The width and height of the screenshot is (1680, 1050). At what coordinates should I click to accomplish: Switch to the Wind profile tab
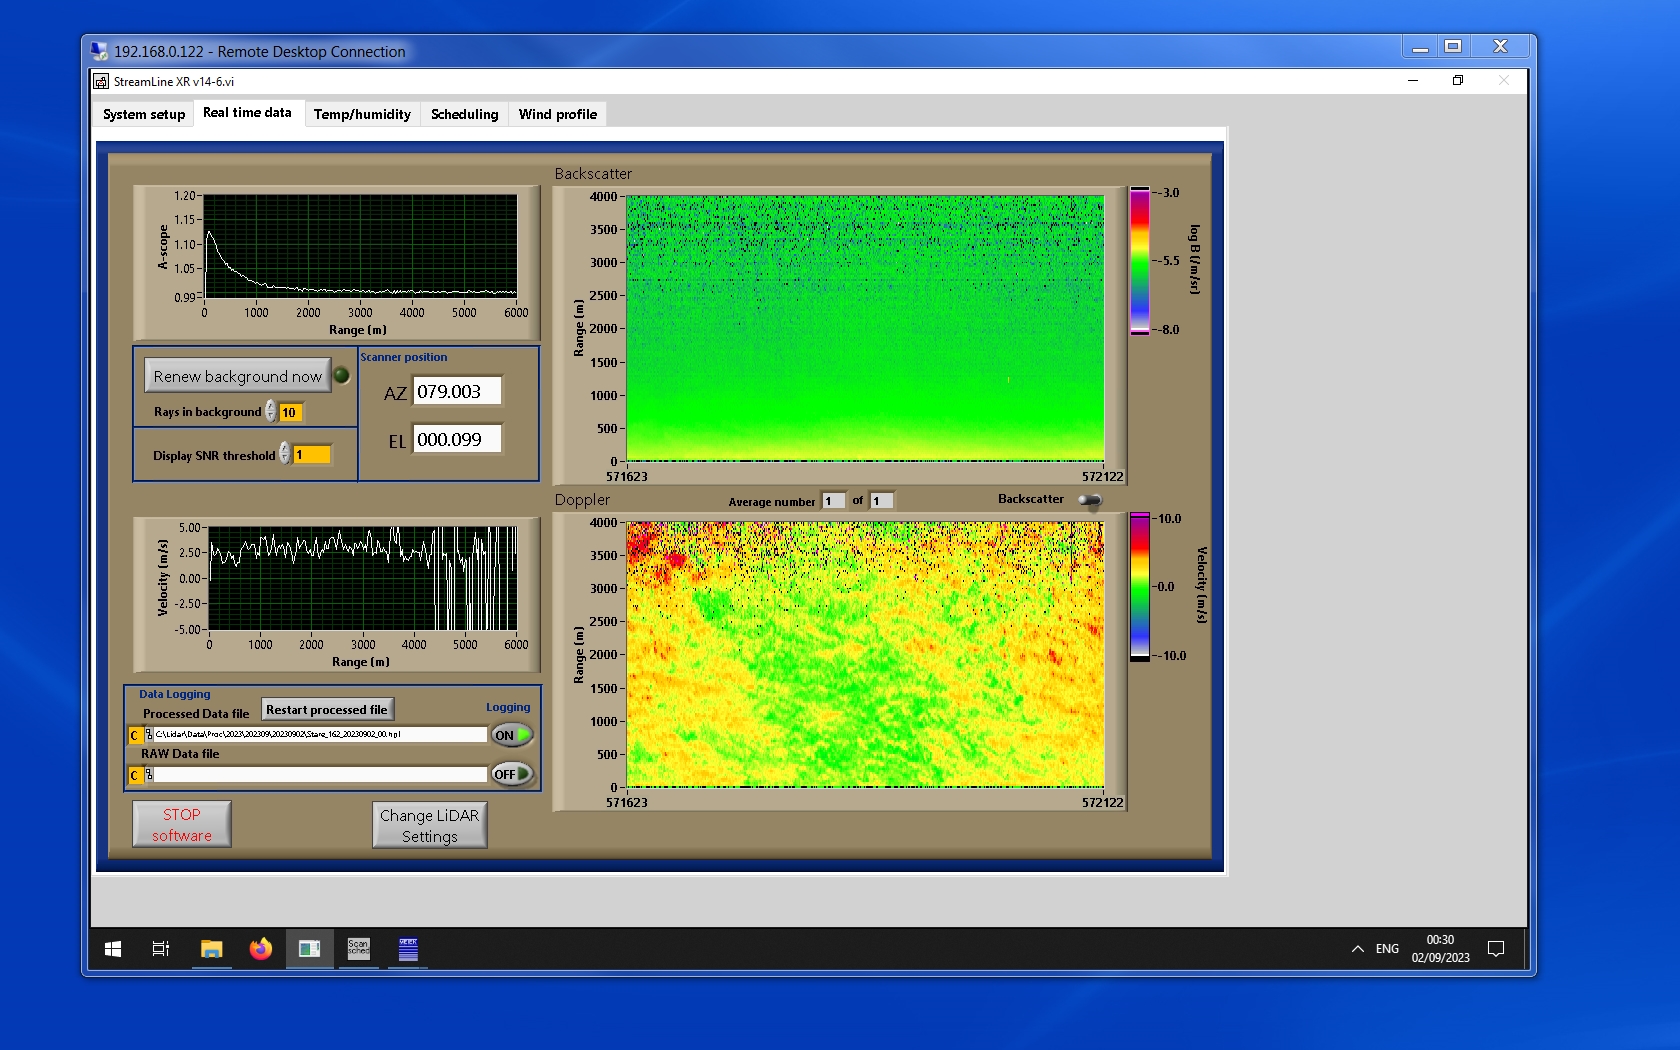coord(557,114)
